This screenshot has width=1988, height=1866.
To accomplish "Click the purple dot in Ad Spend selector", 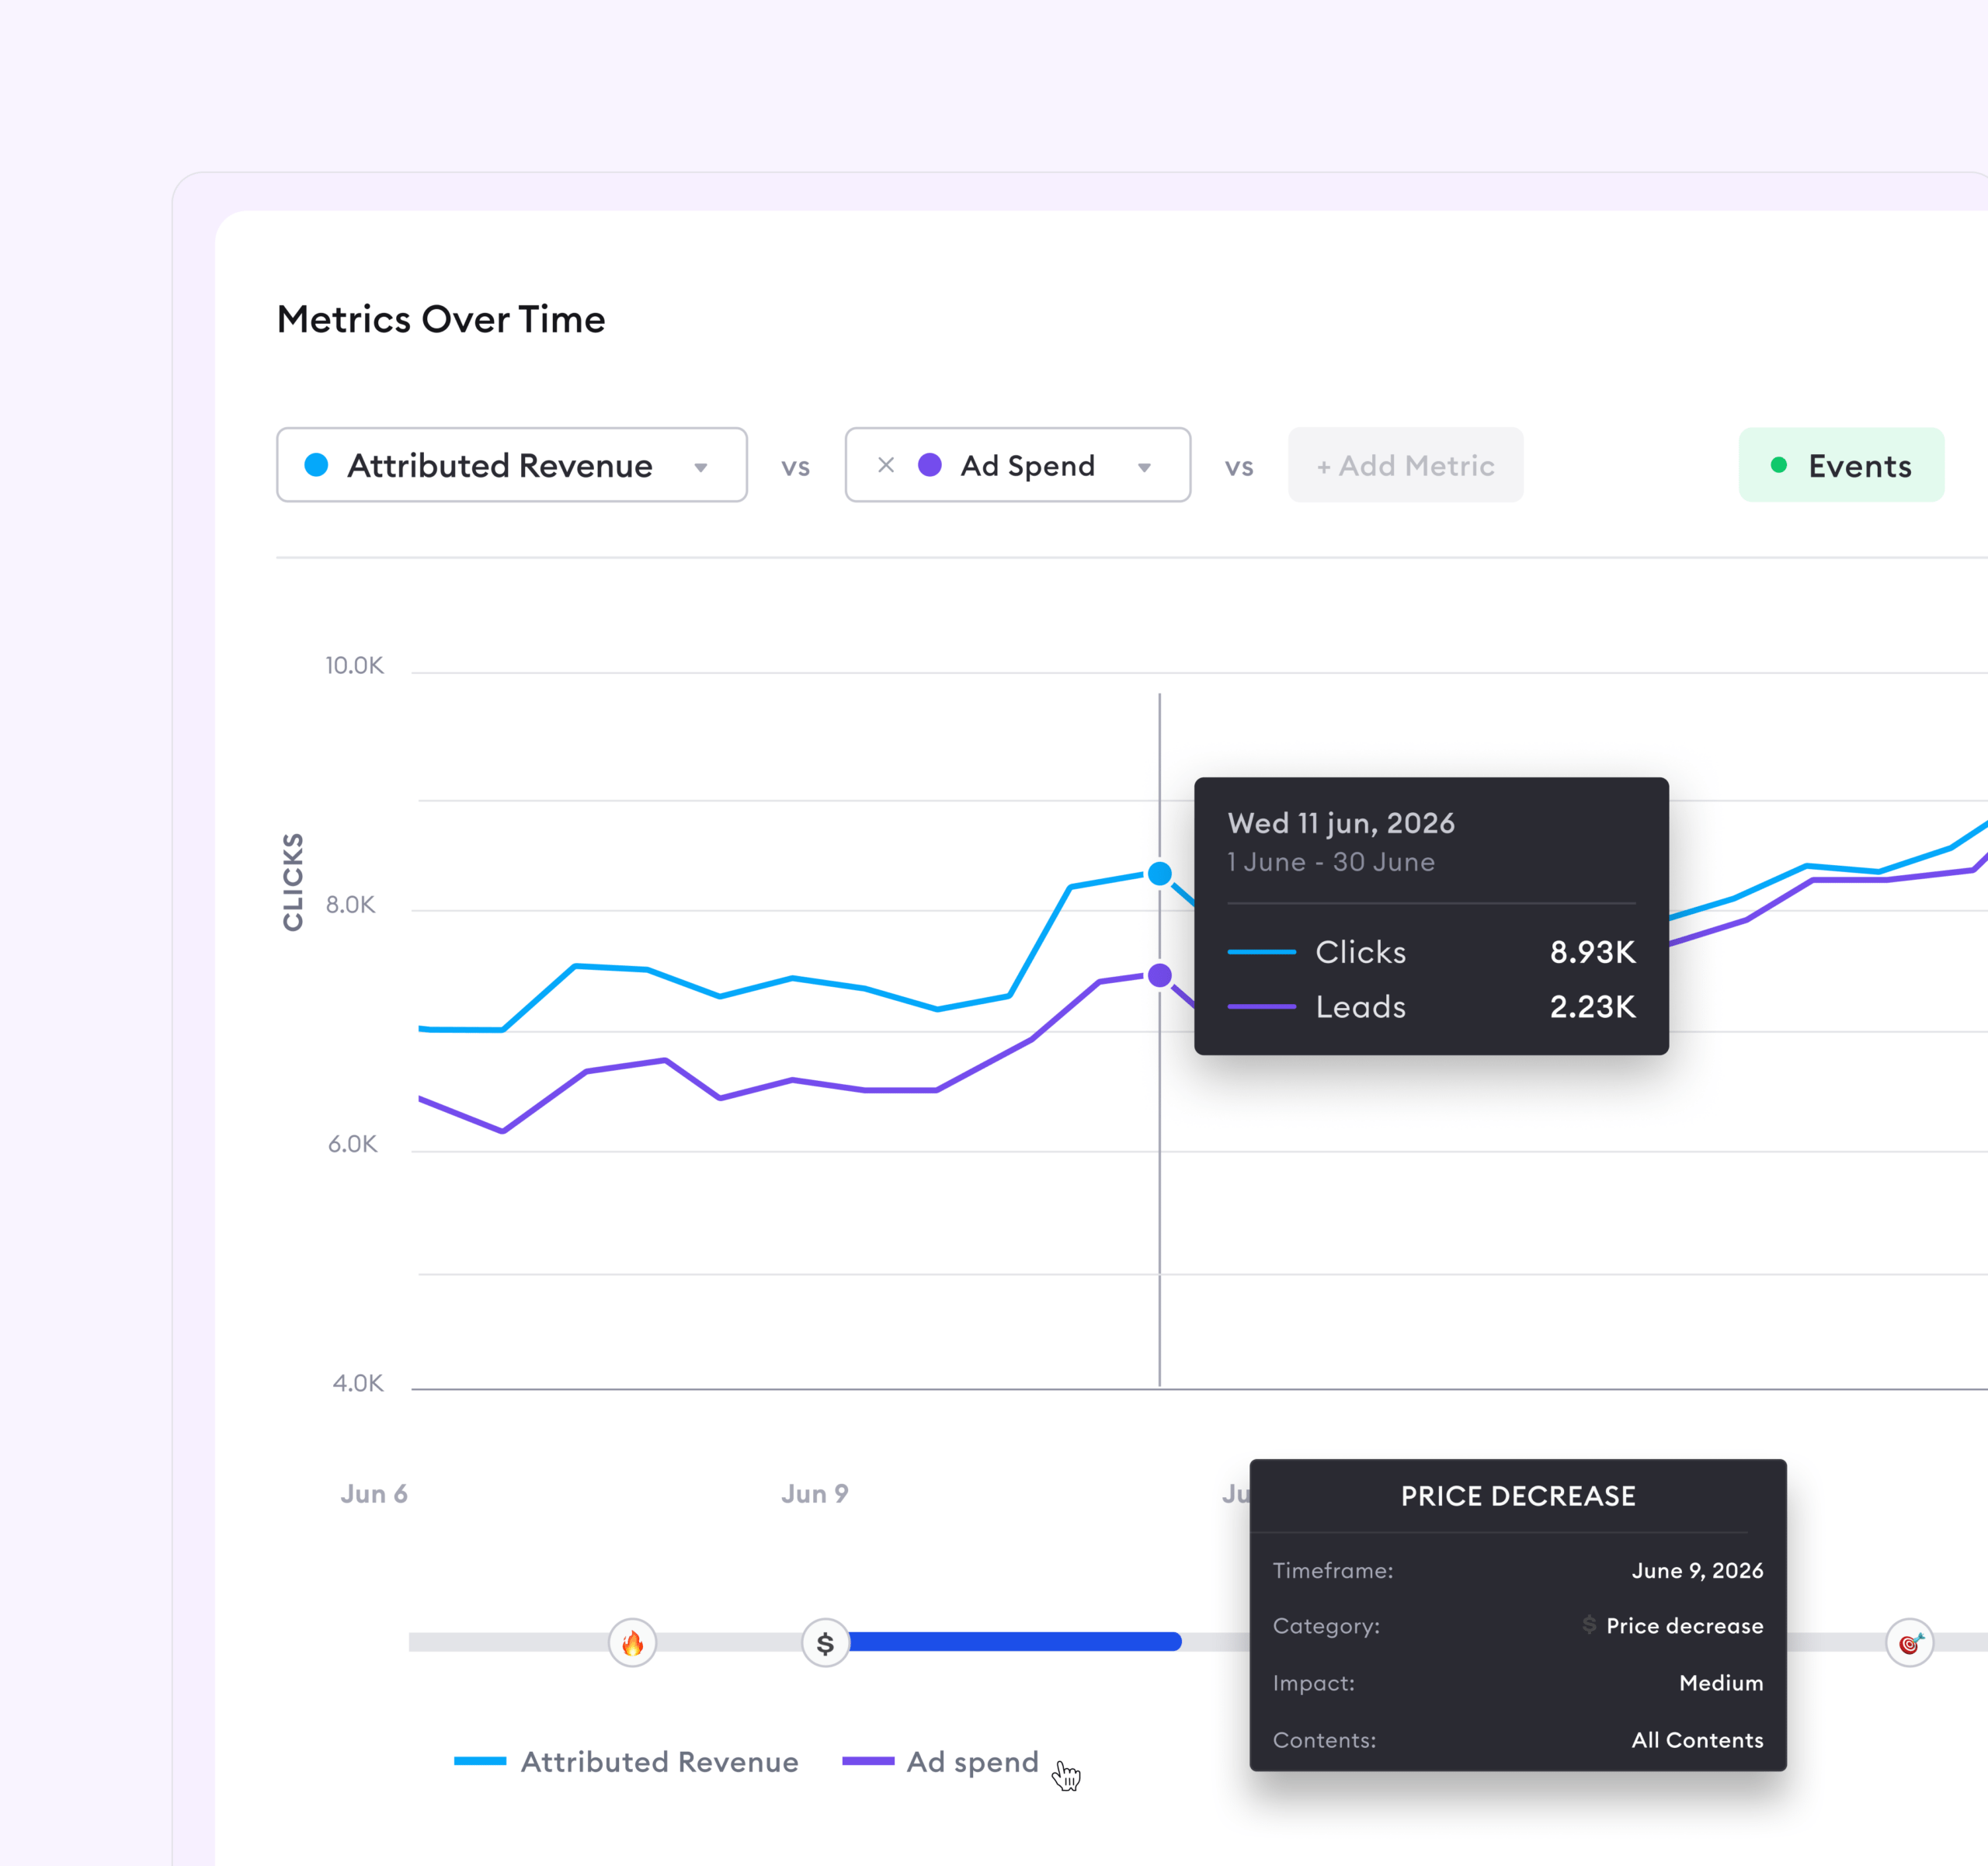I will pyautogui.click(x=930, y=465).
